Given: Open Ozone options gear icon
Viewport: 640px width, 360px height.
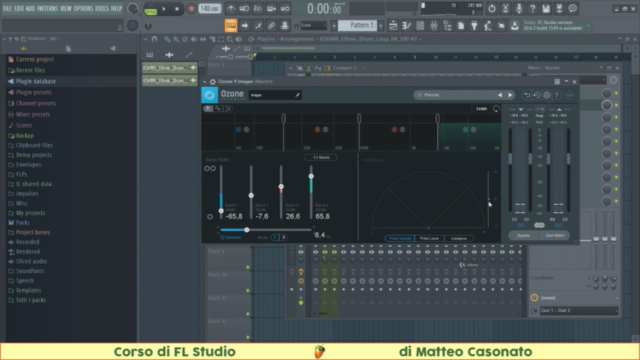Looking at the screenshot, I should (x=547, y=95).
